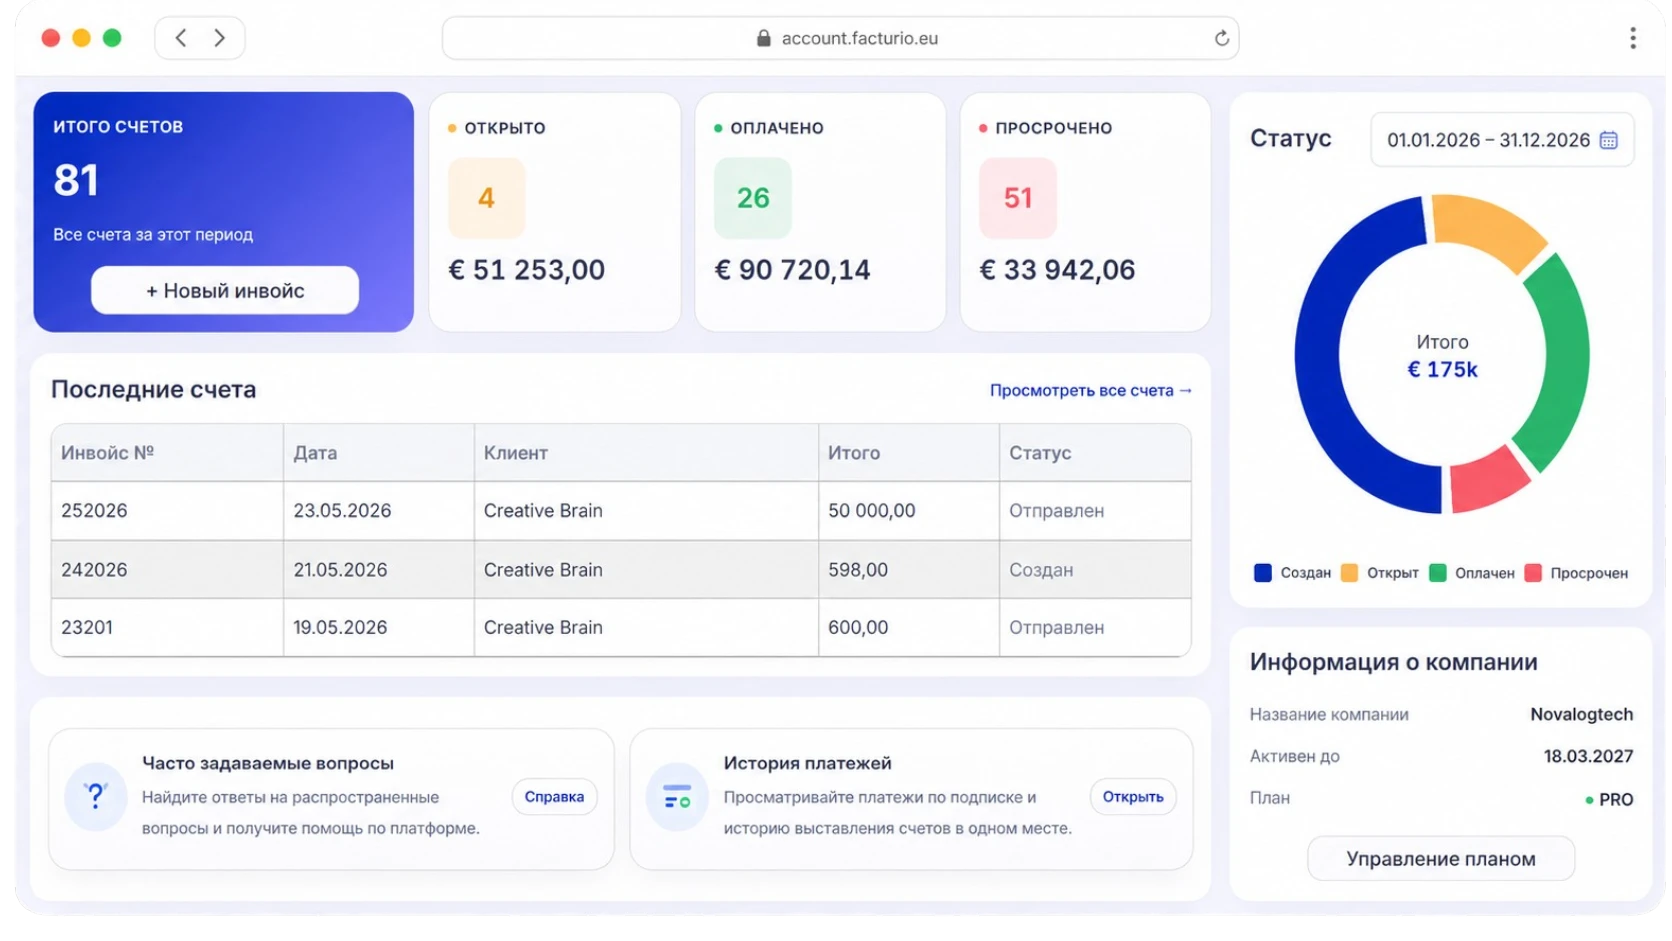Viewport: 1672px width, 941px height.
Task: Open the calendar icon in date range
Action: 1608,140
